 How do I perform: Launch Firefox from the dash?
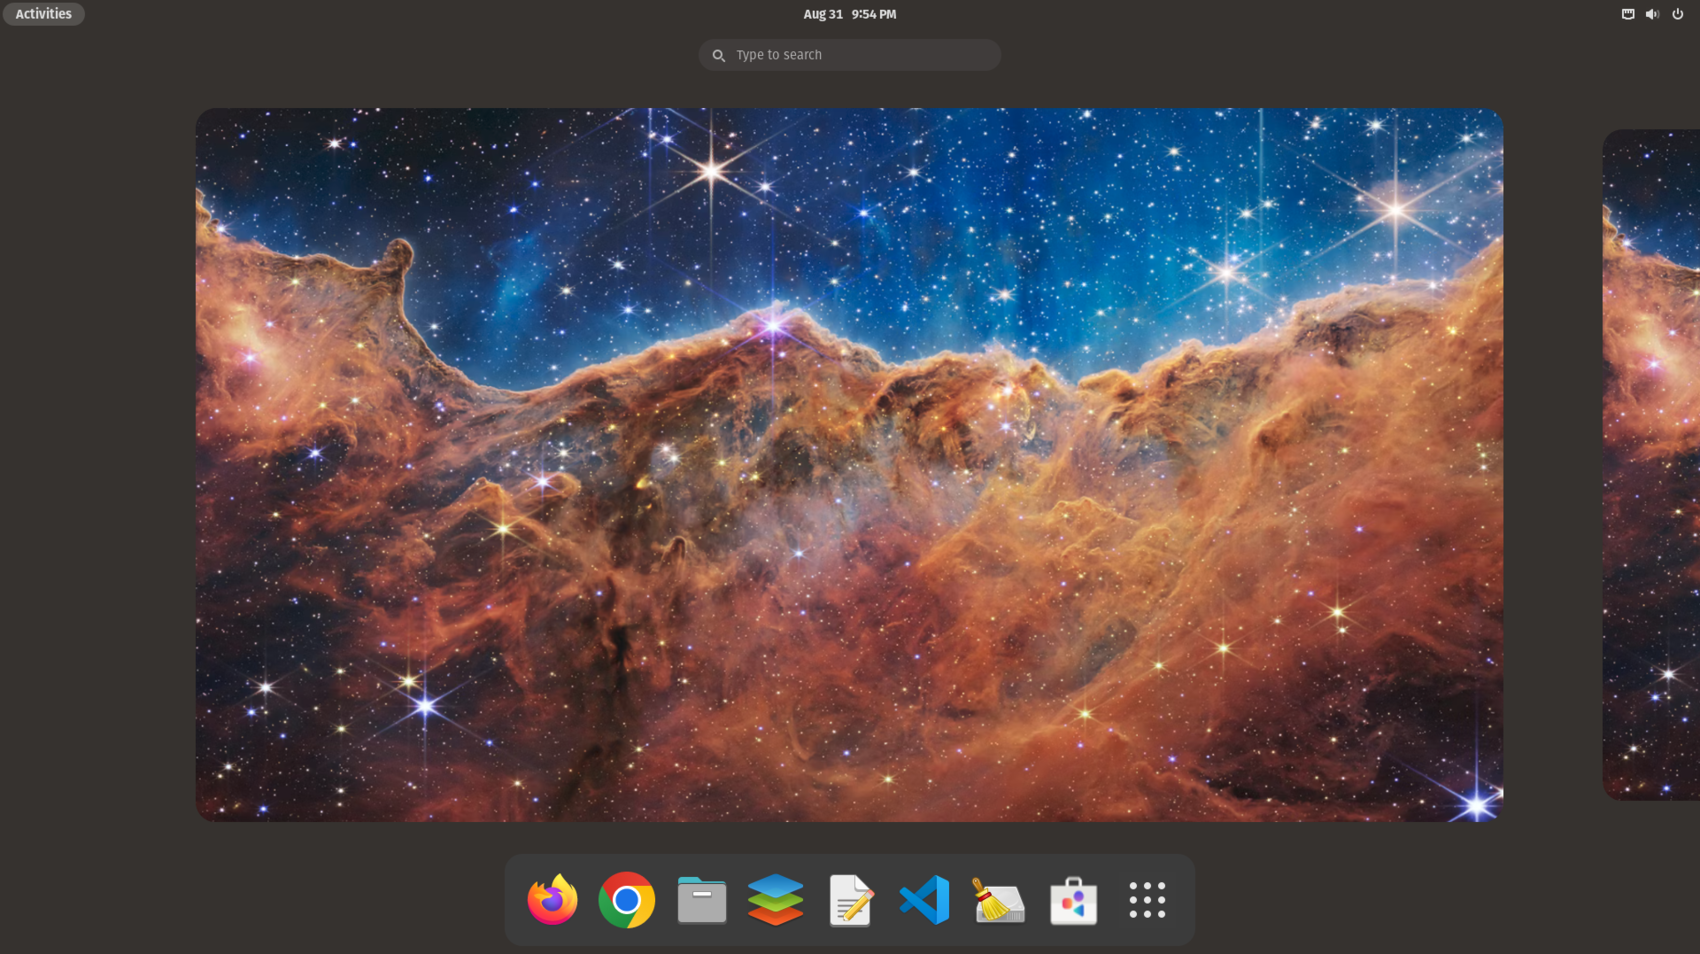(x=552, y=900)
